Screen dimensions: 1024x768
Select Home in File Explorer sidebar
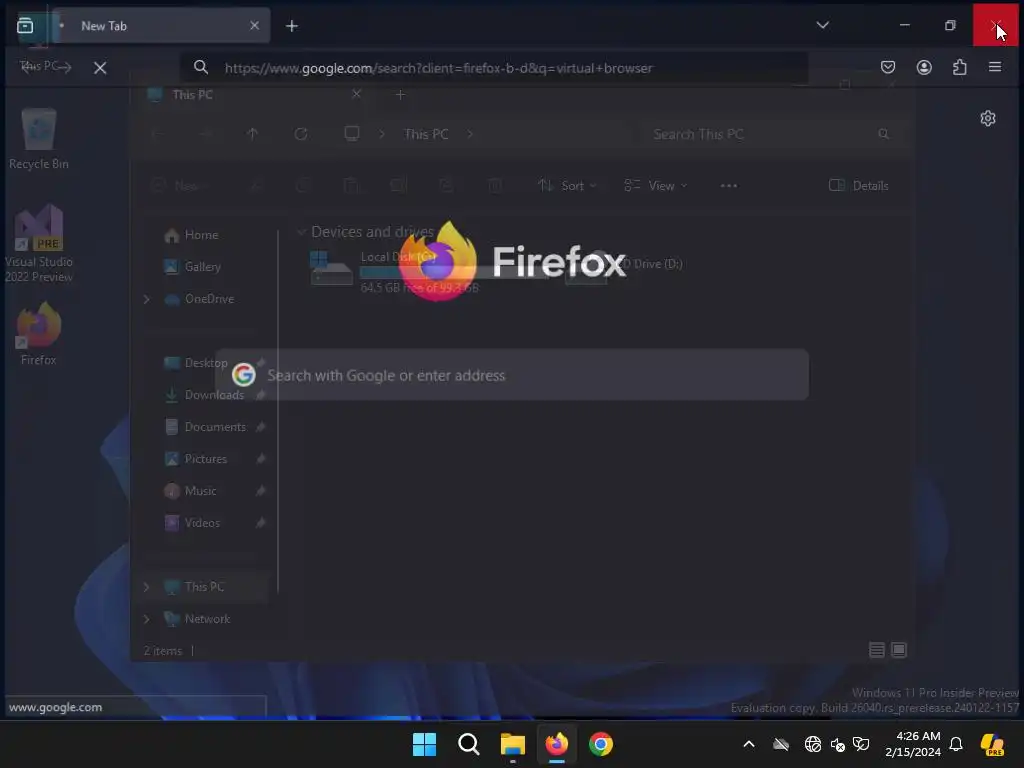click(201, 234)
